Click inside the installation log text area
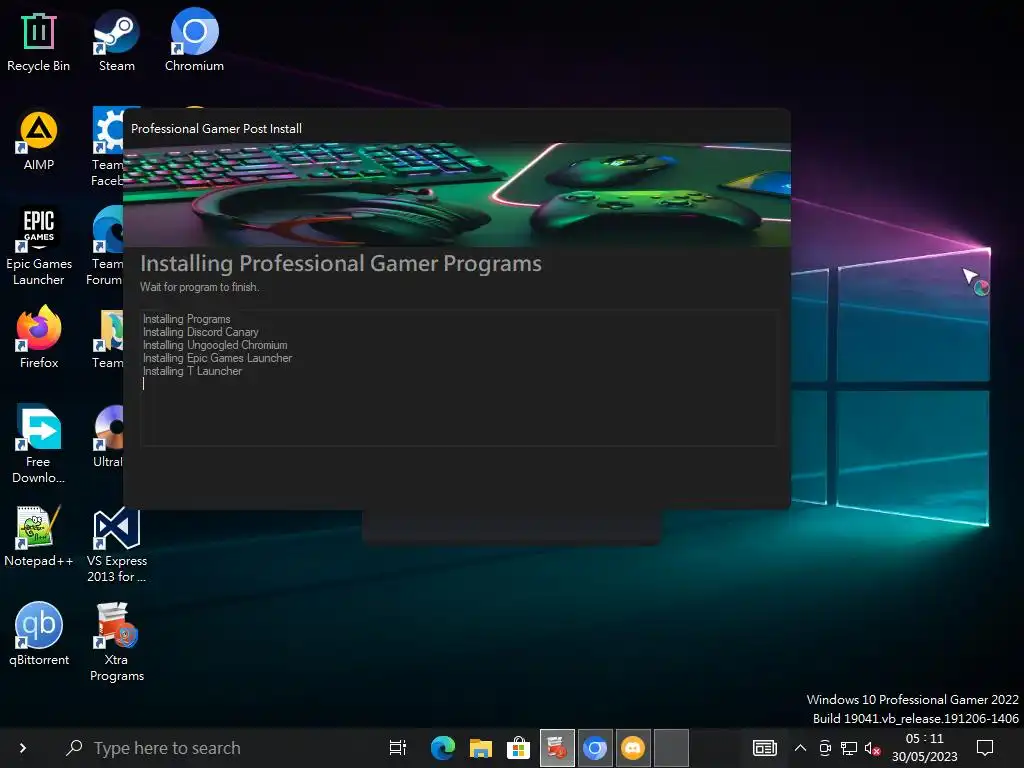 tap(459, 378)
